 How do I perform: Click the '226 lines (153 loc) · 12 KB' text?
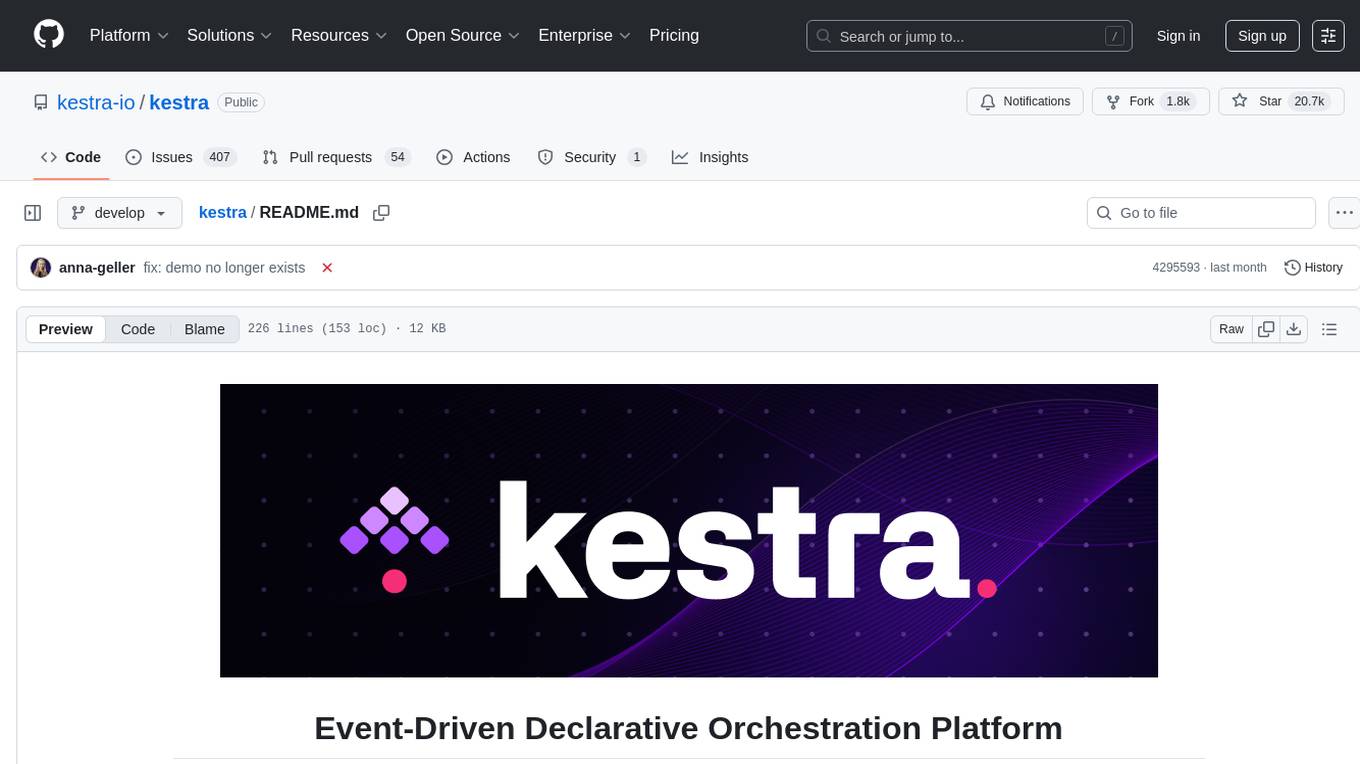tap(347, 329)
